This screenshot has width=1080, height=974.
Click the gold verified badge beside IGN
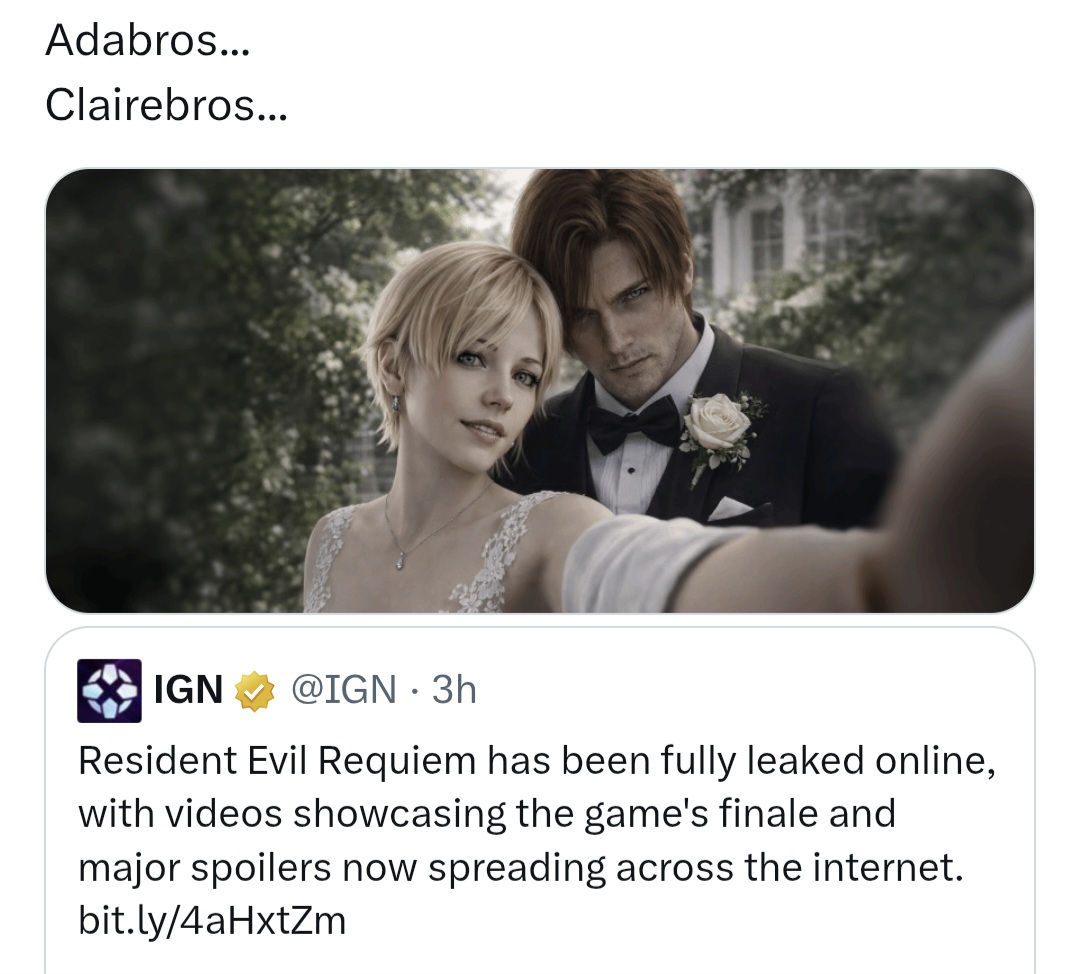tap(255, 690)
